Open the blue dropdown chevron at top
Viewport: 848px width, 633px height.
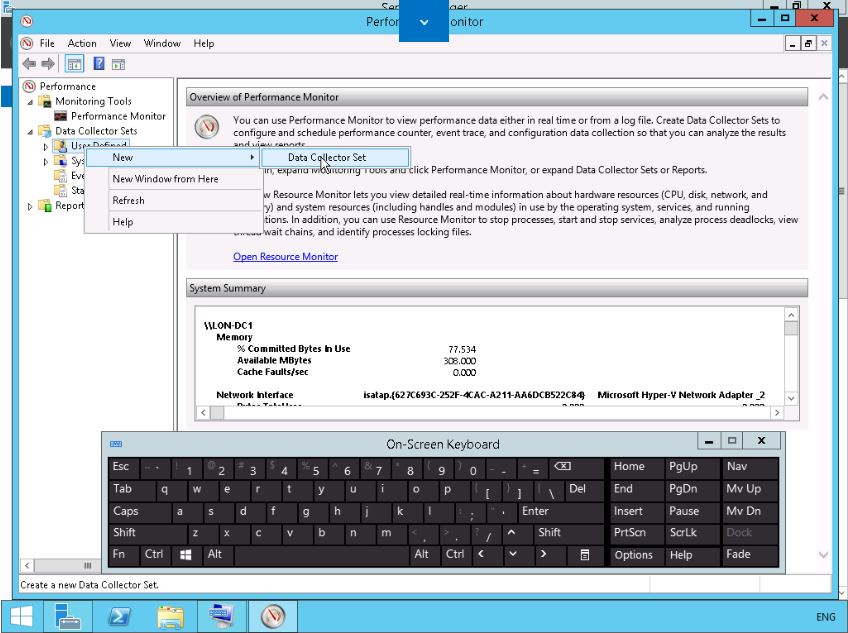coord(424,22)
